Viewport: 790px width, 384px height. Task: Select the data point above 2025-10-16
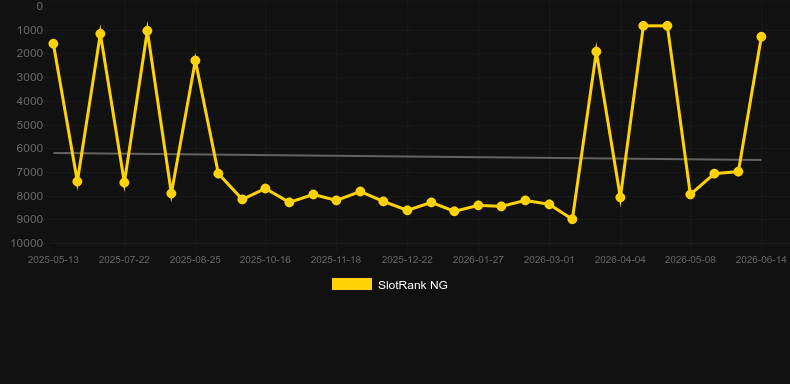tap(265, 188)
